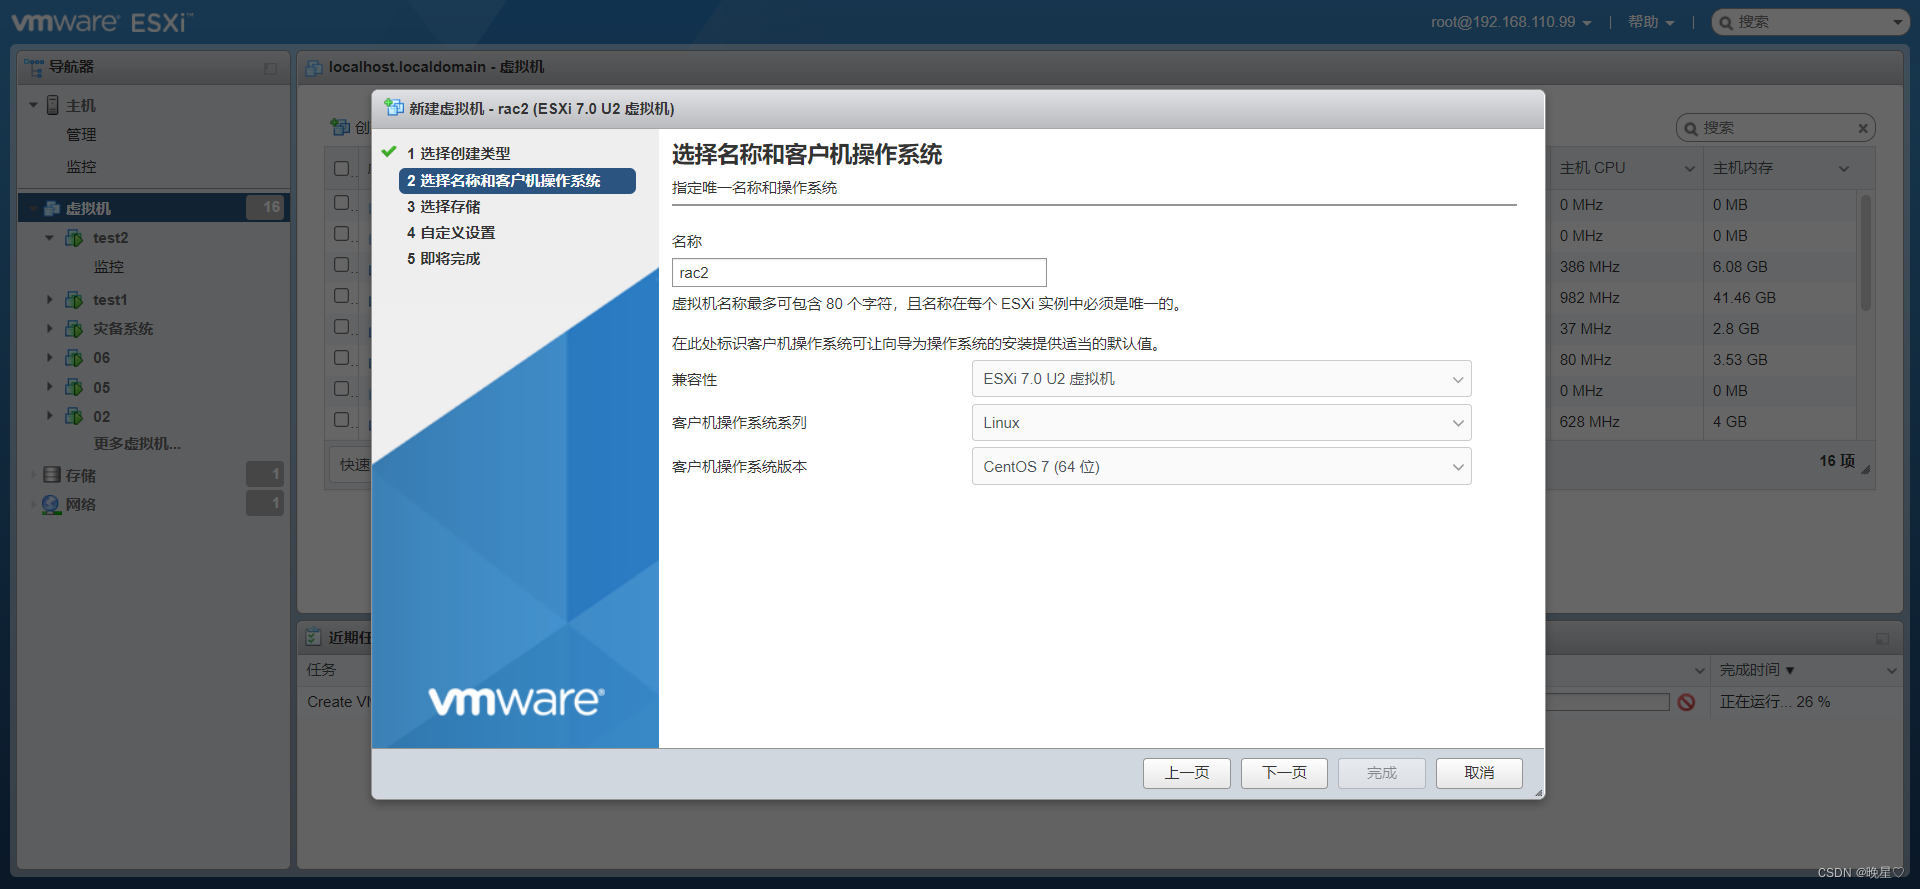1920x889 pixels.
Task: Click the 05 VM icon
Action: [74, 387]
